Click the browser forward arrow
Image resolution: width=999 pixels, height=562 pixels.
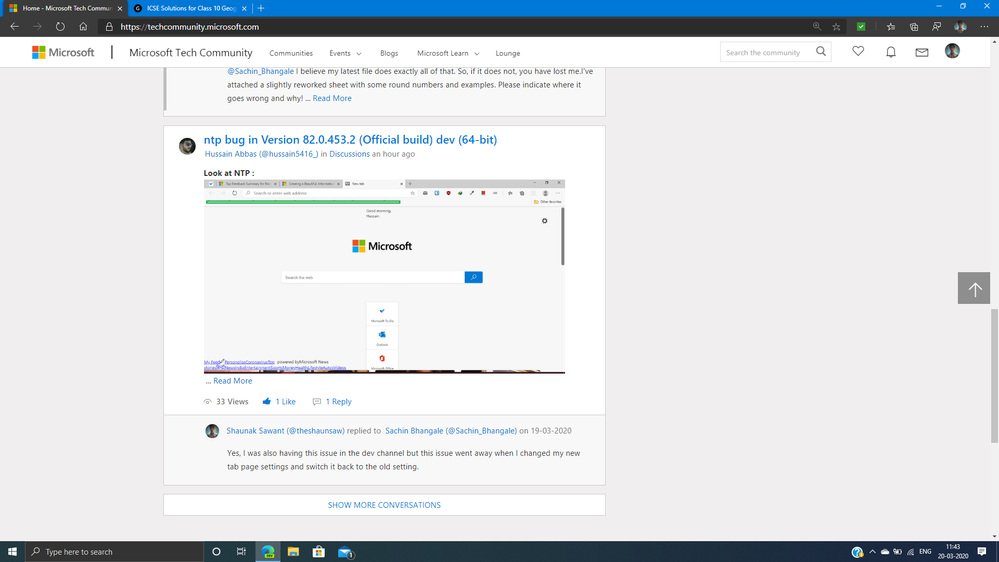coord(37,27)
